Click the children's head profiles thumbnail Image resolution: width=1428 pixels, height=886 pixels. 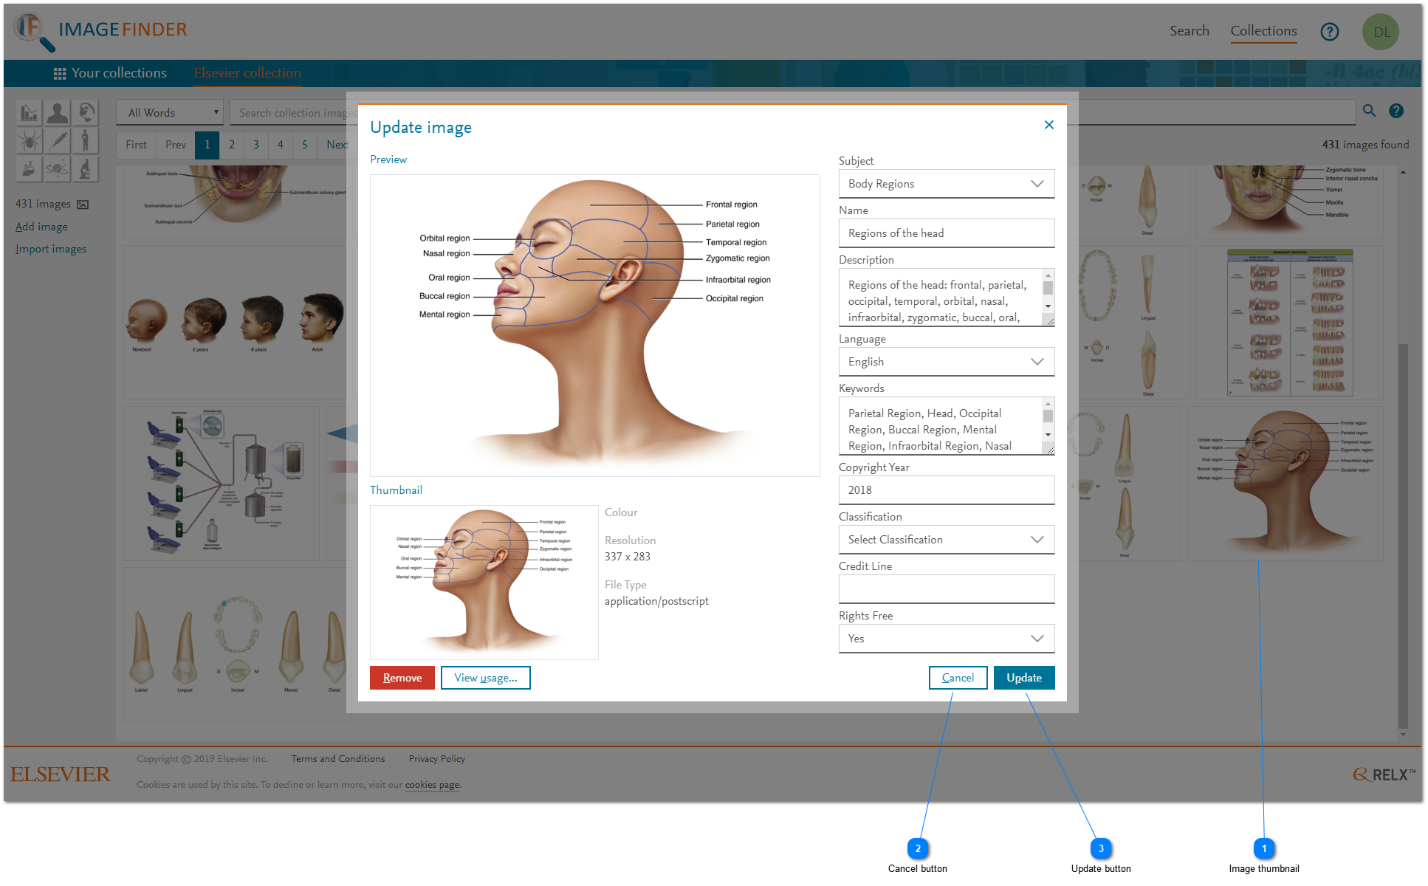(x=235, y=321)
